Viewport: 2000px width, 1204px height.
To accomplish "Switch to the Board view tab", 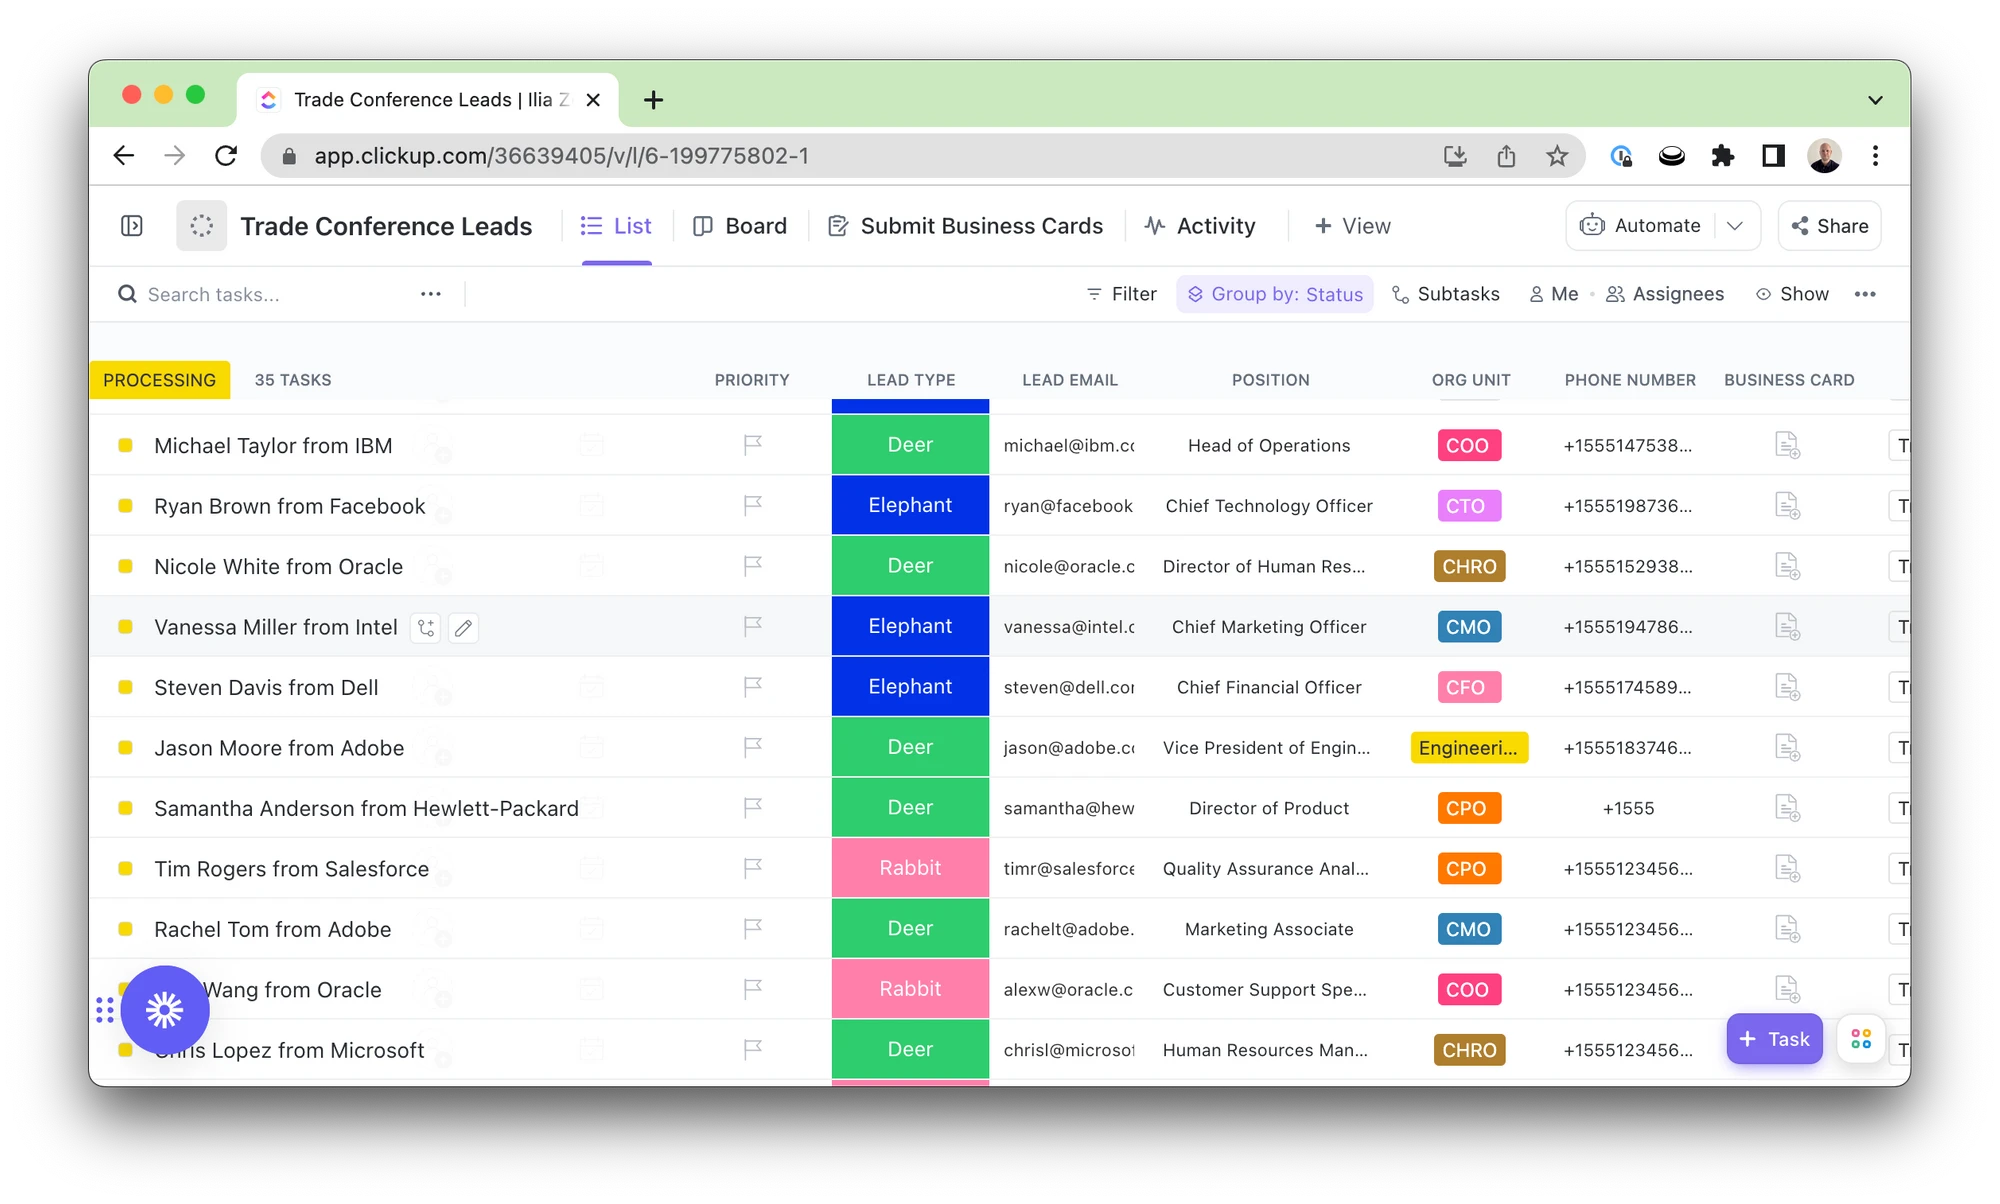I will click(x=741, y=226).
